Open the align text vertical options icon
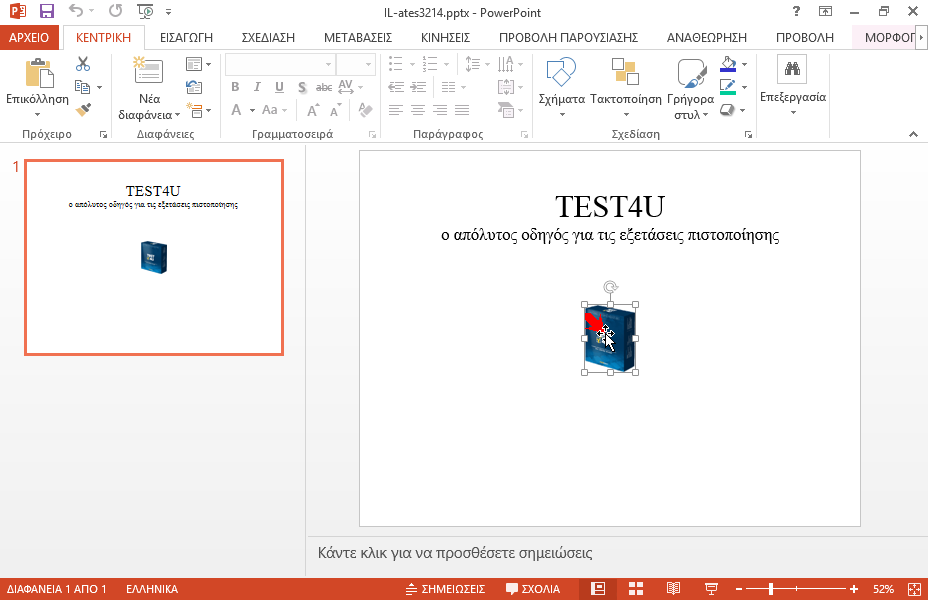The image size is (928, 600). tap(505, 88)
